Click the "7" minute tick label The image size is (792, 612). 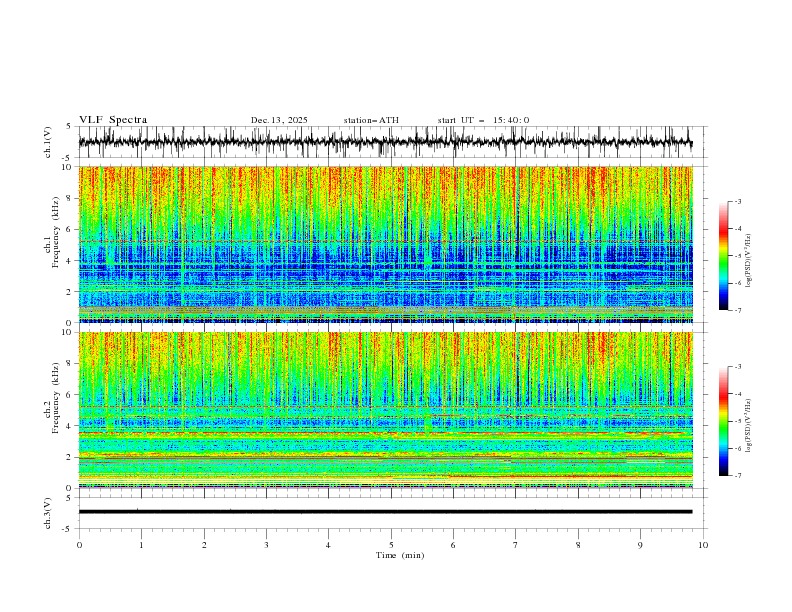pyautogui.click(x=516, y=545)
